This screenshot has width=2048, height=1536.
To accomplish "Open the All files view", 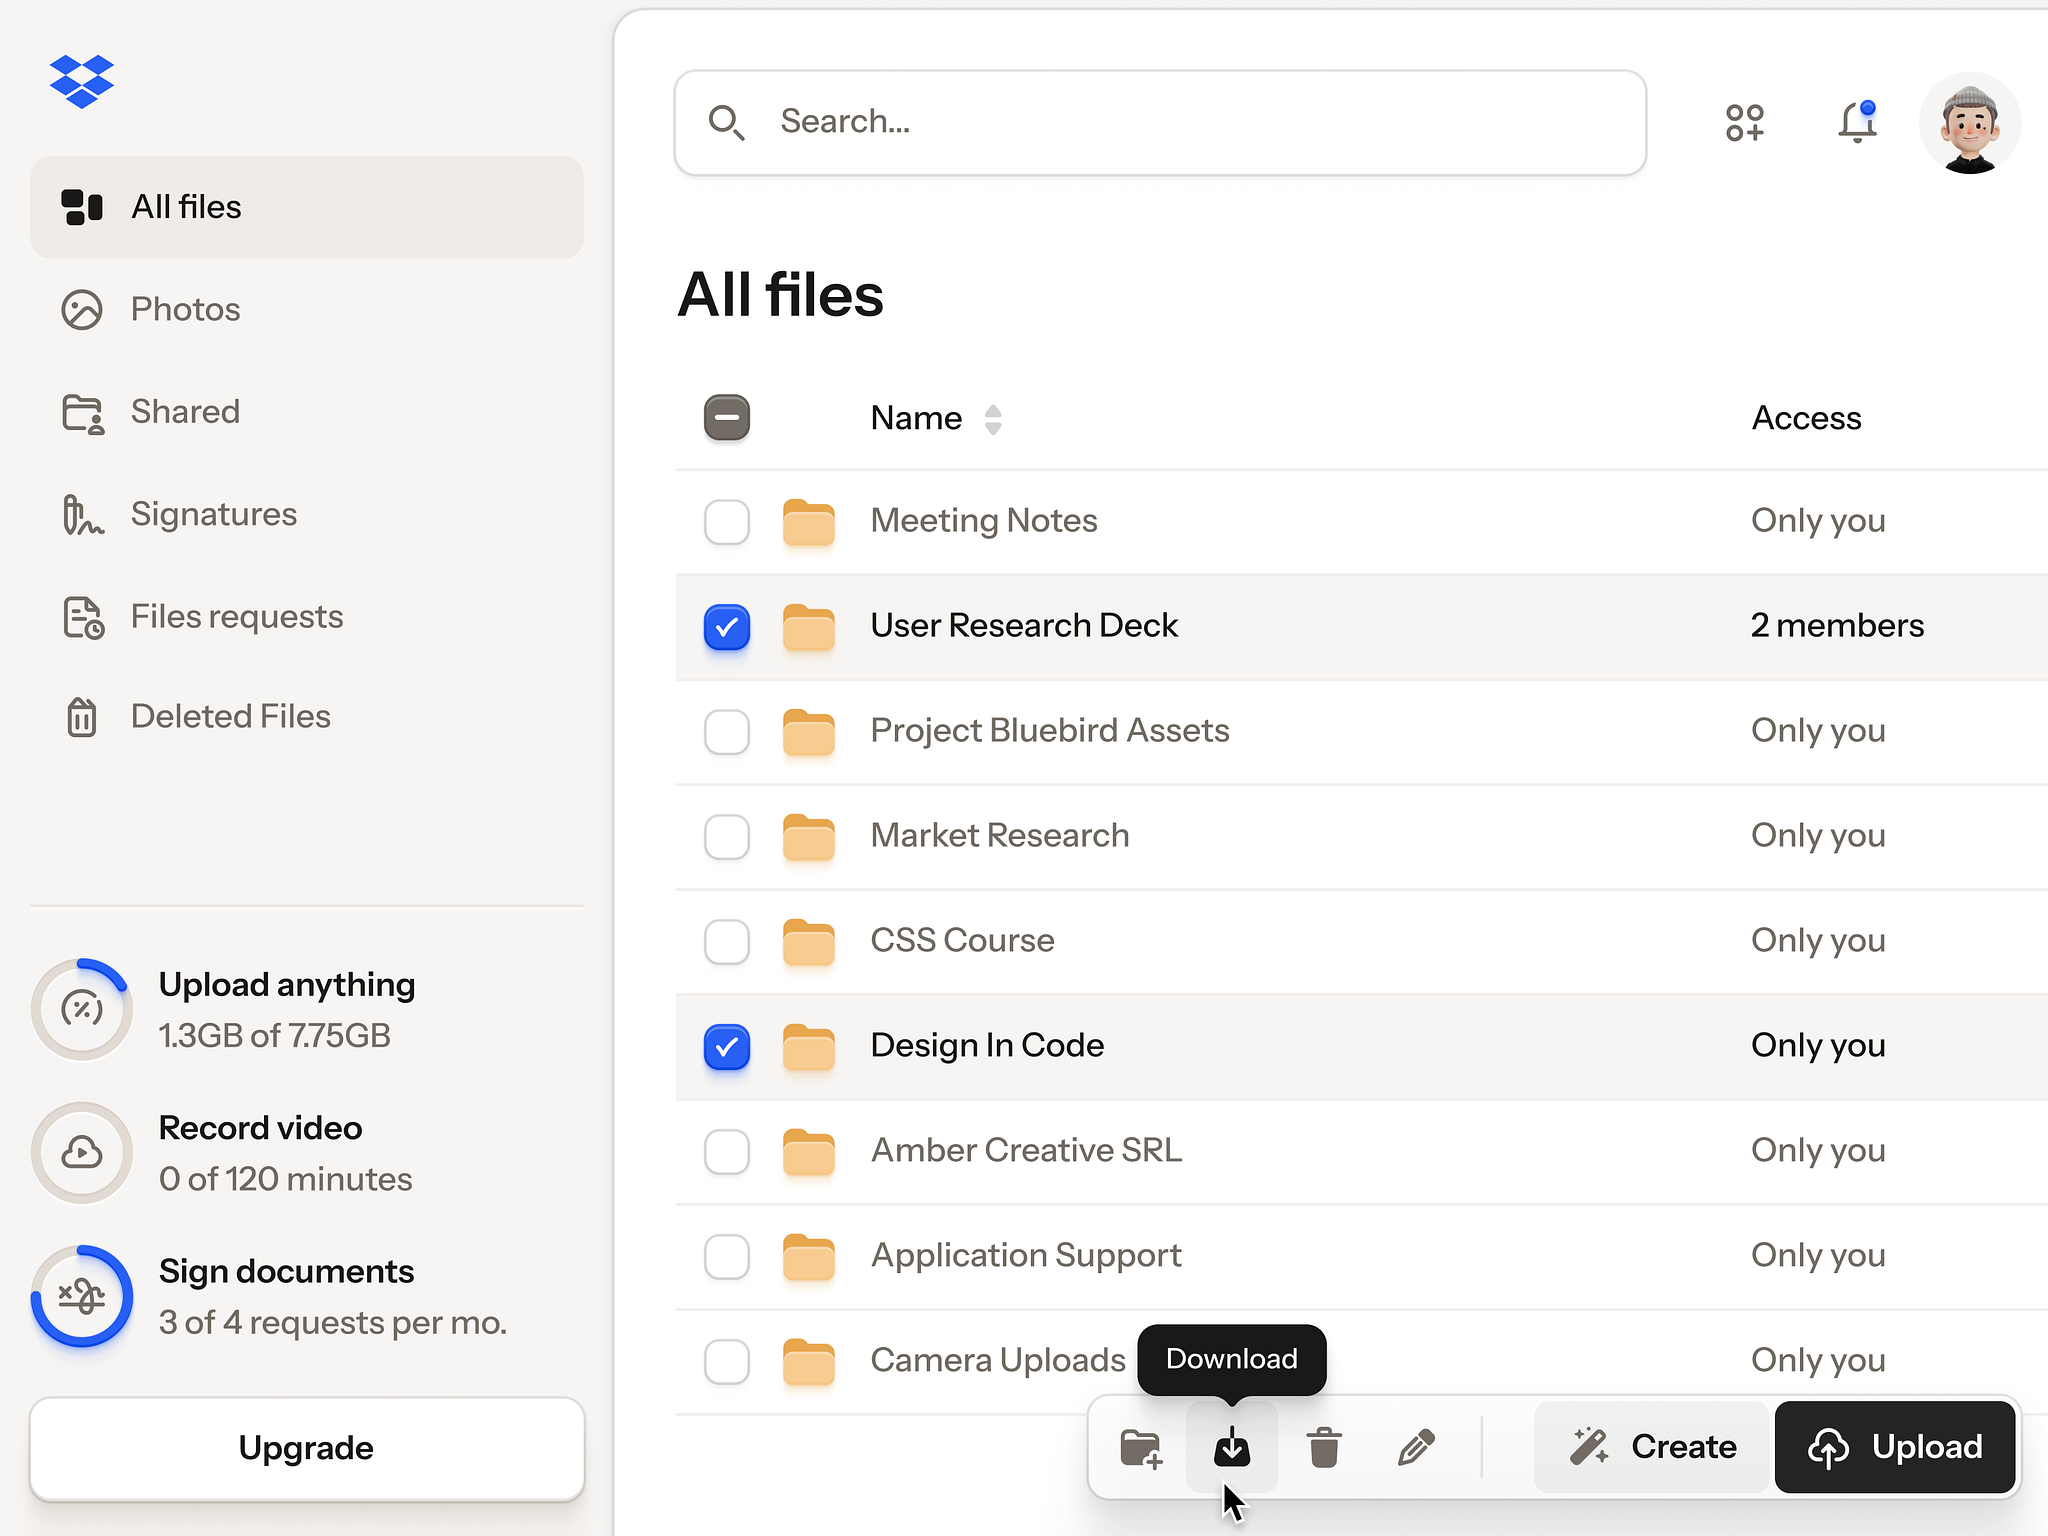I will [186, 207].
